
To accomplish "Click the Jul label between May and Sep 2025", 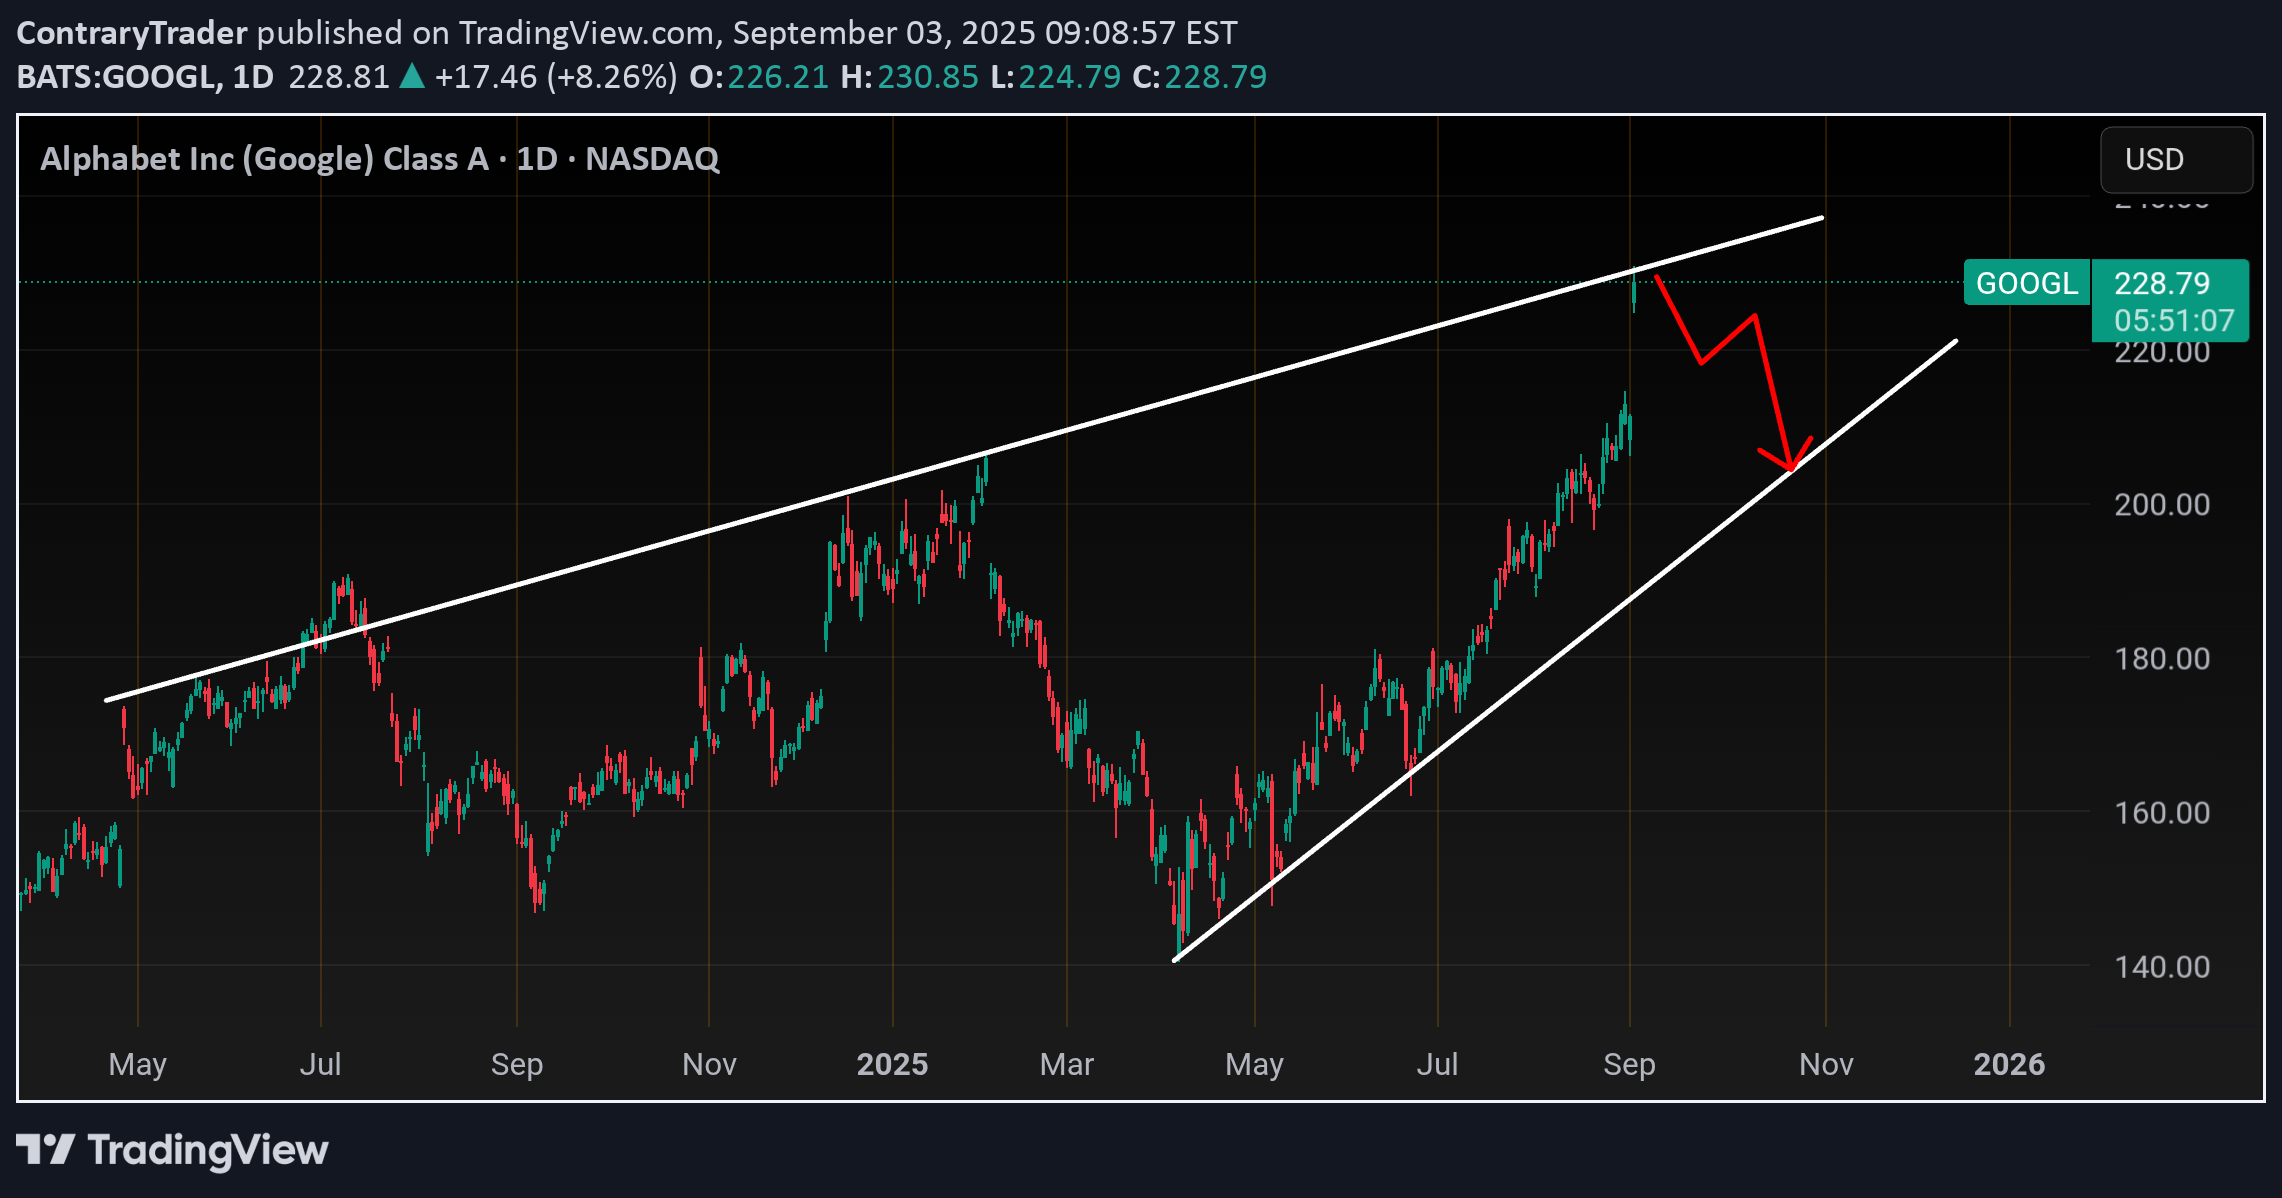I will pos(1437,1064).
